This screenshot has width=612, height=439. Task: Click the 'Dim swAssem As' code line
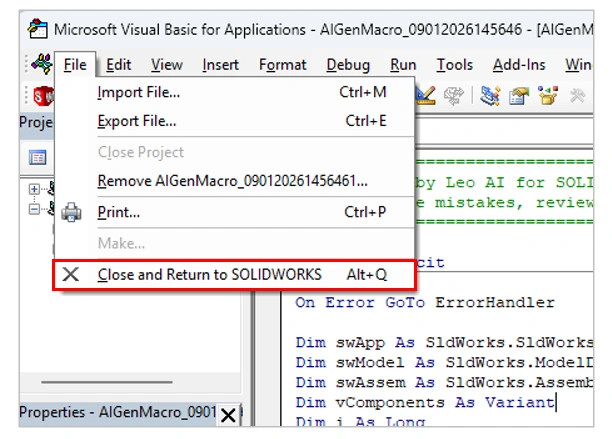pos(444,382)
